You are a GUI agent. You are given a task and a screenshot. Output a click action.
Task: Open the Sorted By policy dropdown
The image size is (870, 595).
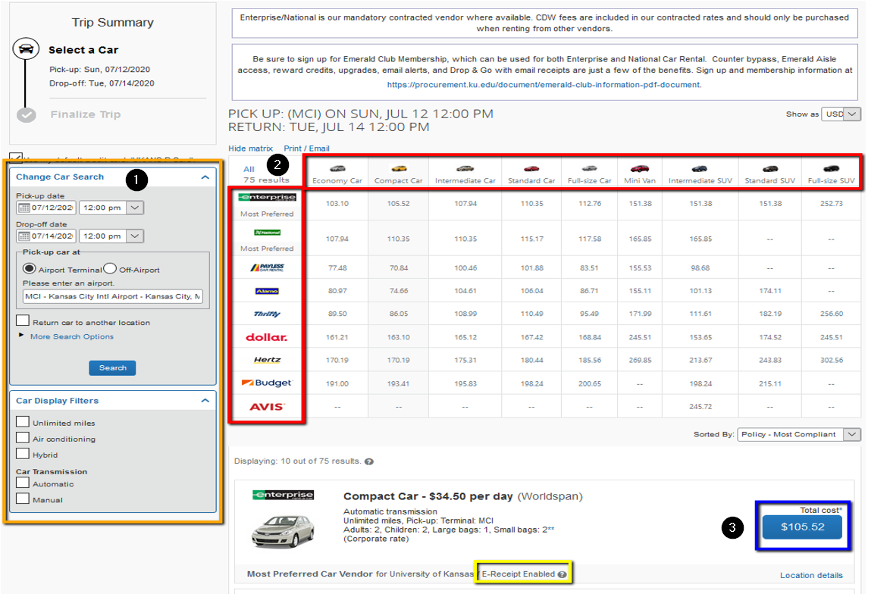pyautogui.click(x=800, y=435)
